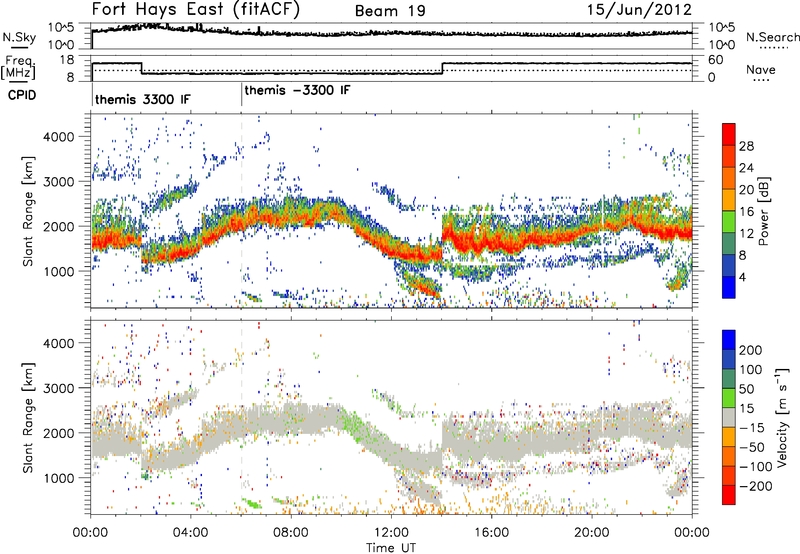Click the "12:00" time axis label

(x=391, y=533)
